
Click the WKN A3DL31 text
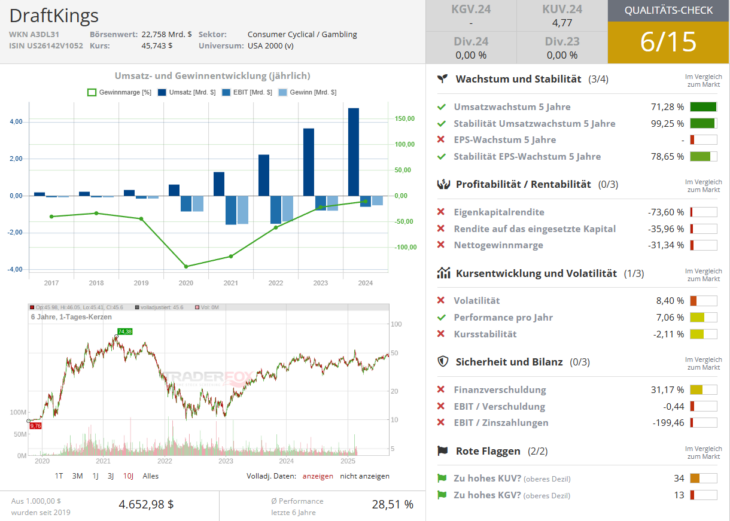click(x=34, y=34)
